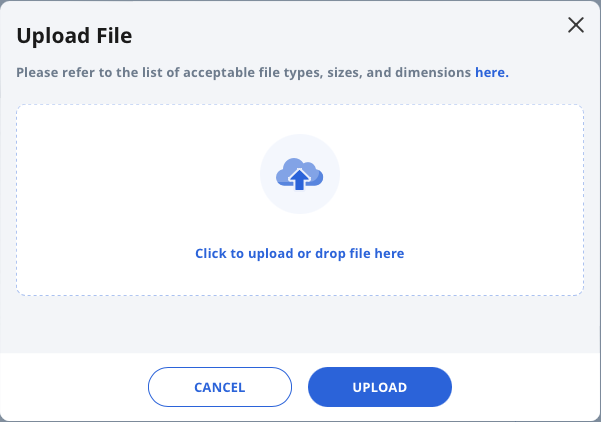601x422 pixels.
Task: Select the up arrow inside the cloud icon
Action: tap(299, 179)
